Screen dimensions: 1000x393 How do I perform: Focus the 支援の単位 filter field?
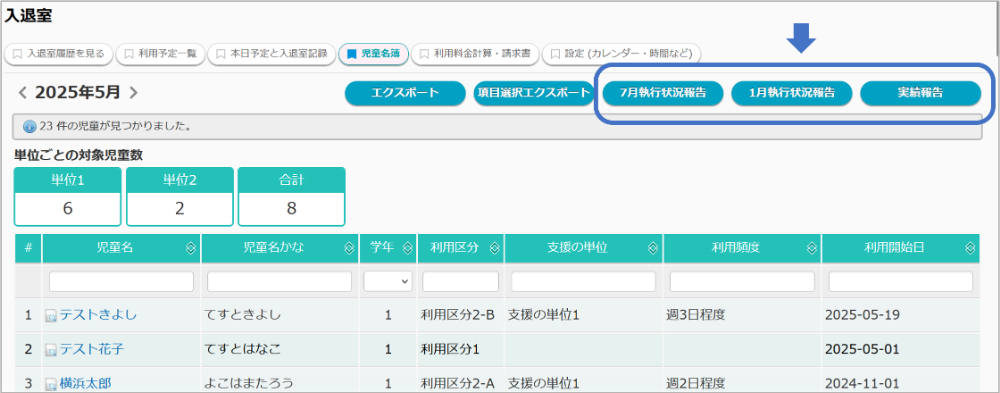584,281
